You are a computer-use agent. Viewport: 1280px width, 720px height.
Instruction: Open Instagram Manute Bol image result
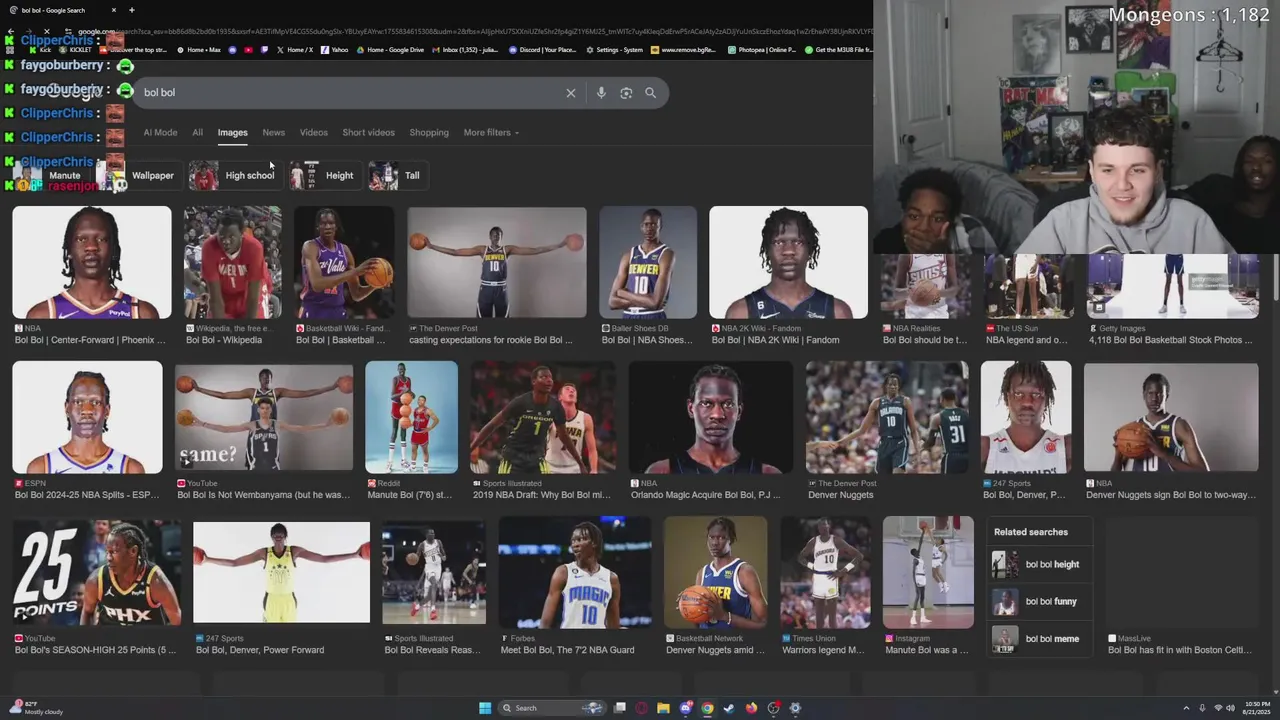(928, 572)
